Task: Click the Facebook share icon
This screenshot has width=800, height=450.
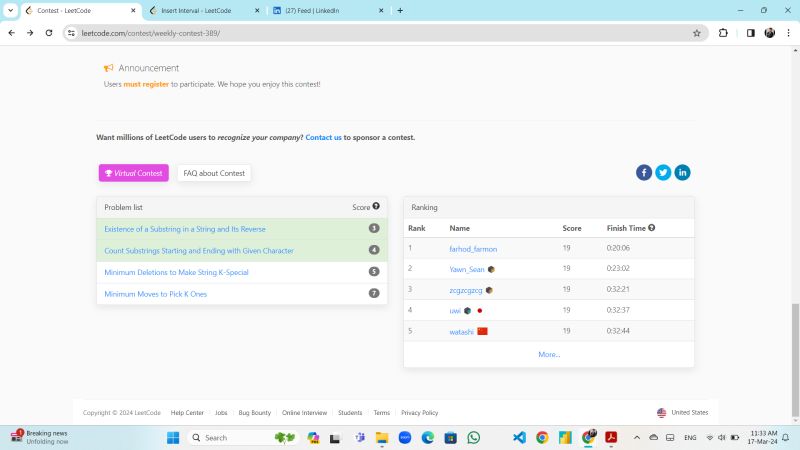Action: click(x=644, y=172)
